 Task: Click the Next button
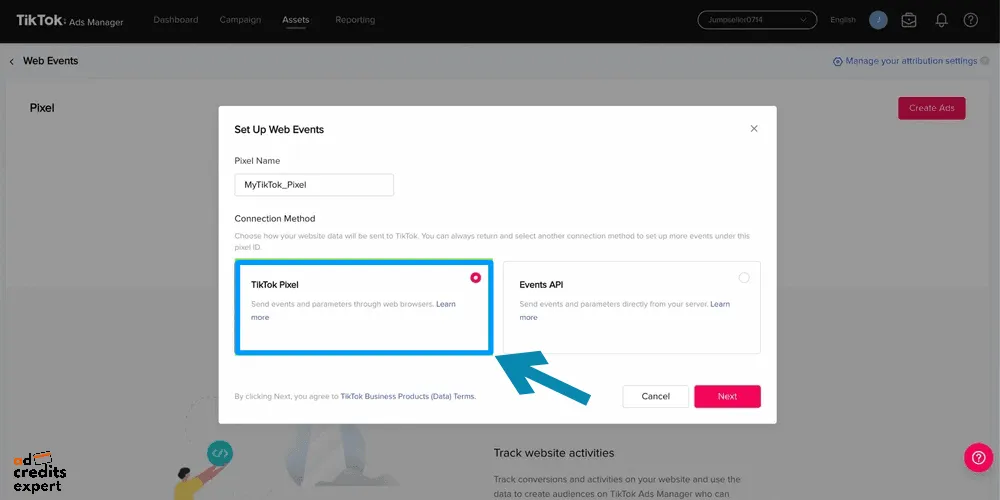(x=727, y=396)
